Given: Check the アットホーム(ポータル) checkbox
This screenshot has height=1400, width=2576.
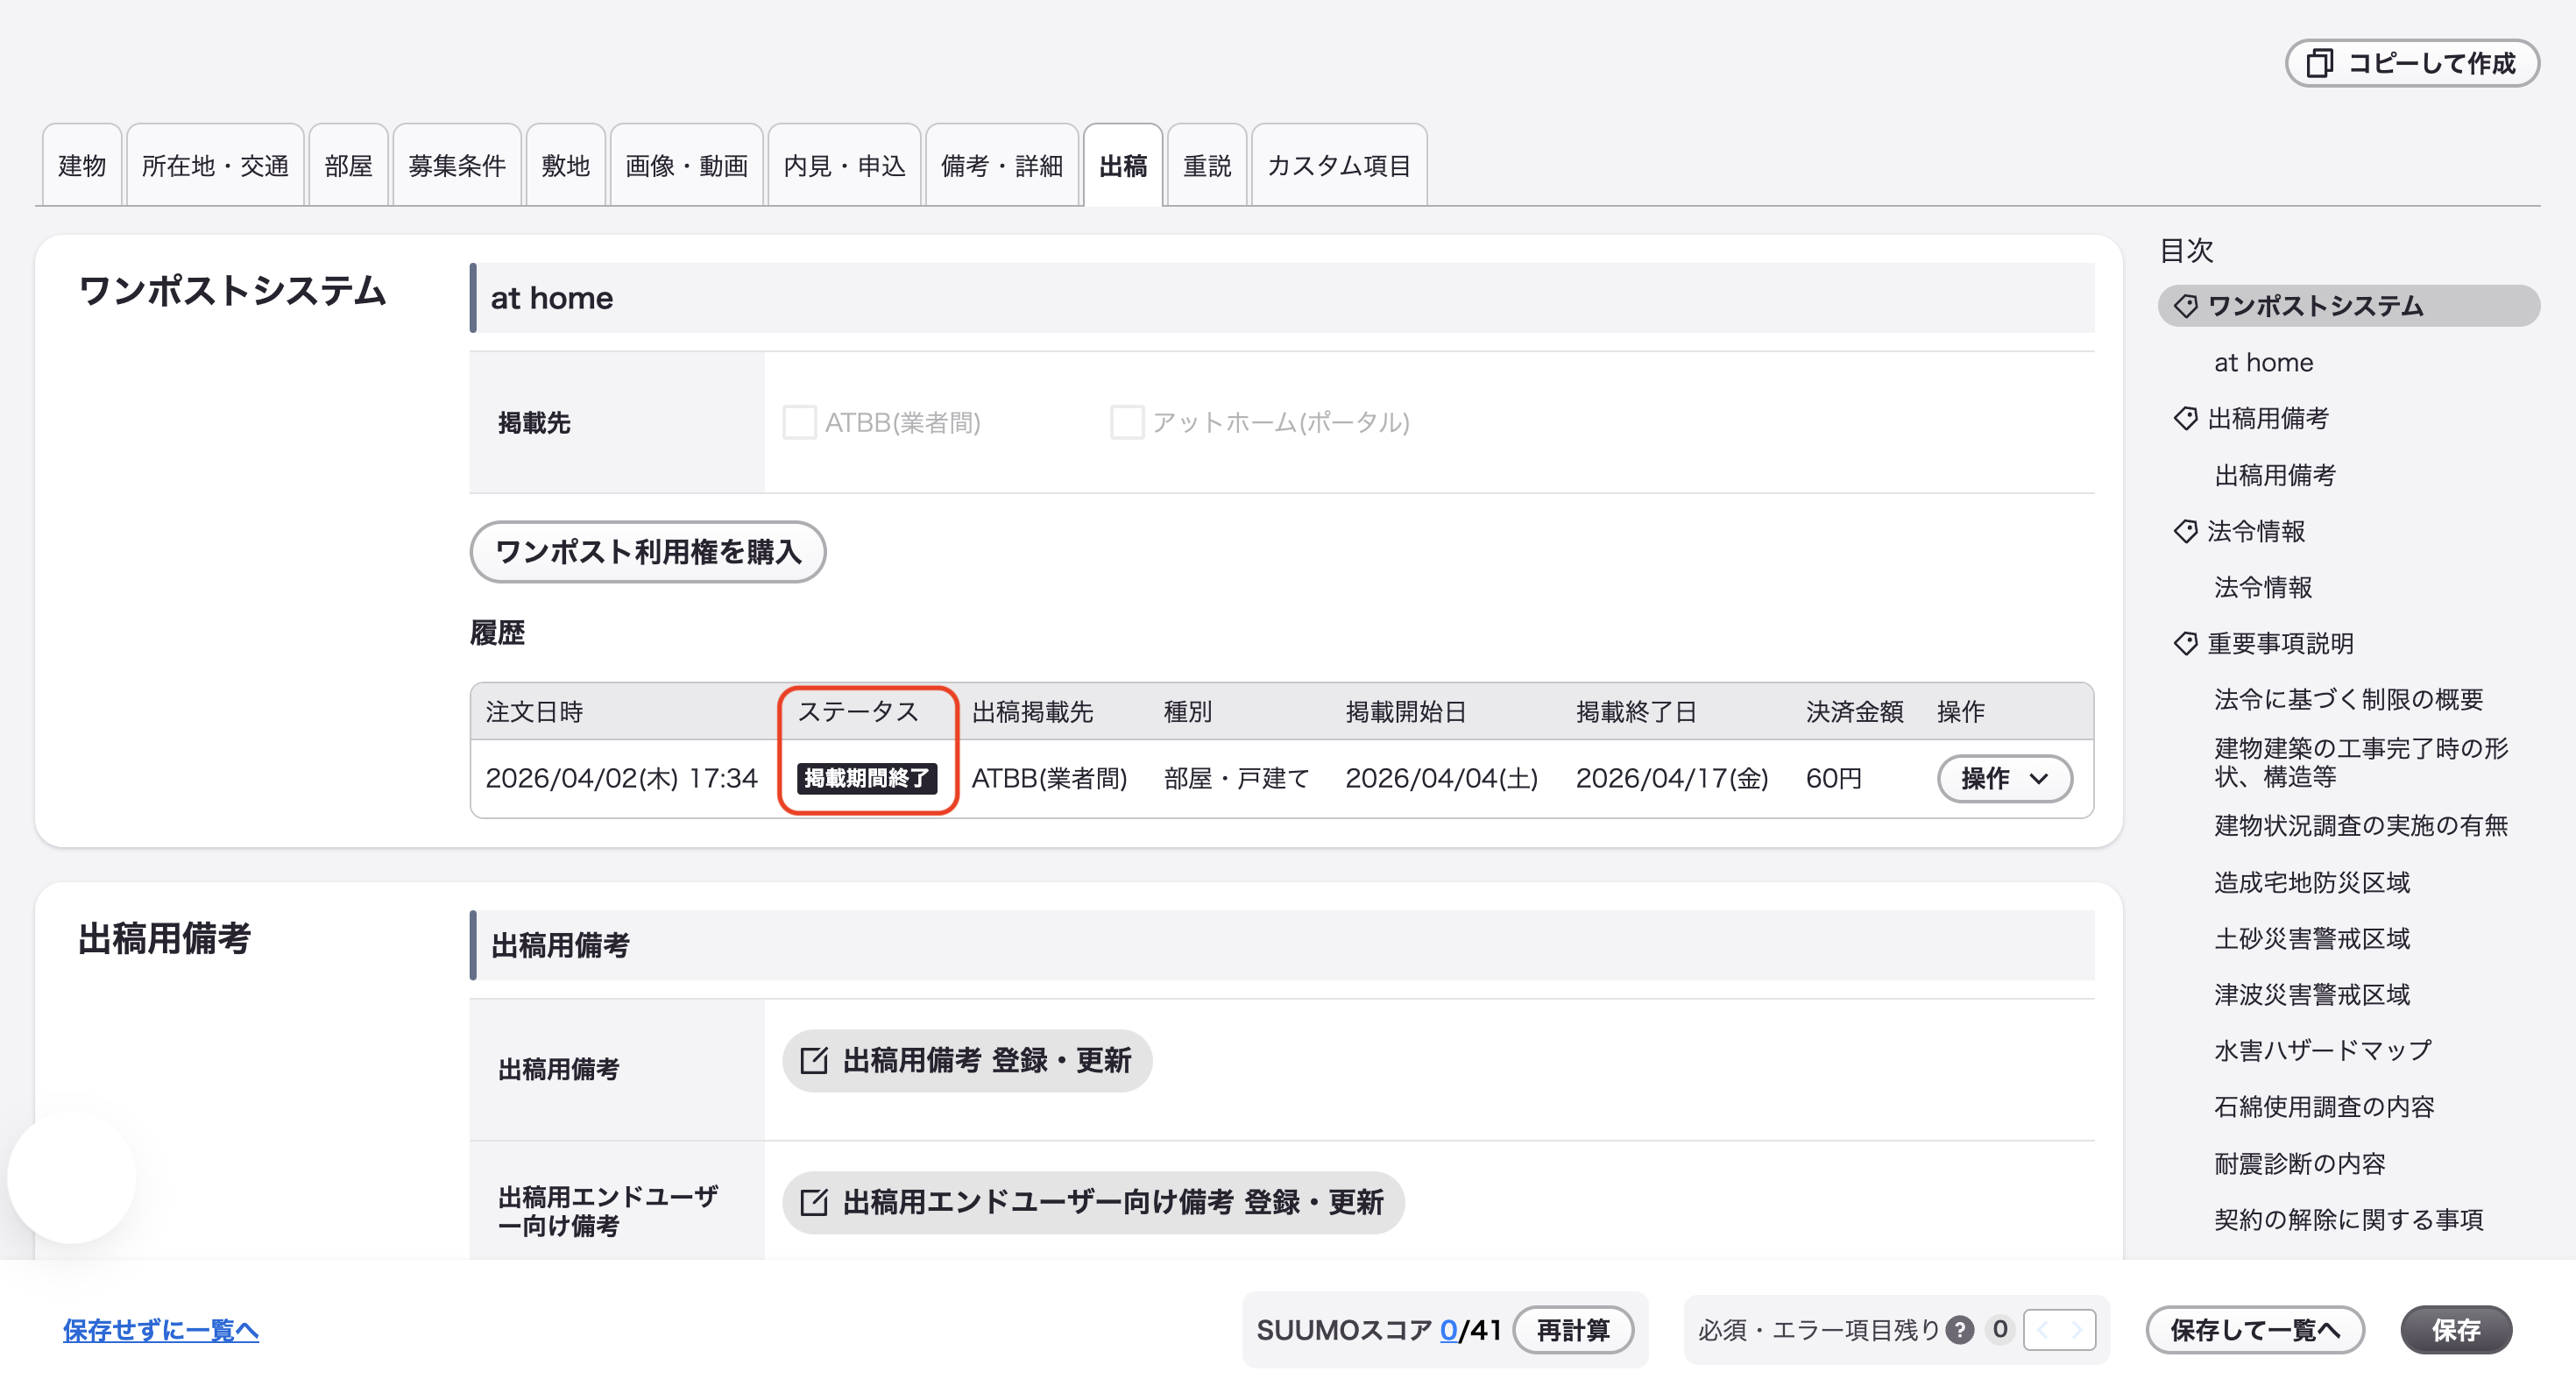Looking at the screenshot, I should point(1127,422).
